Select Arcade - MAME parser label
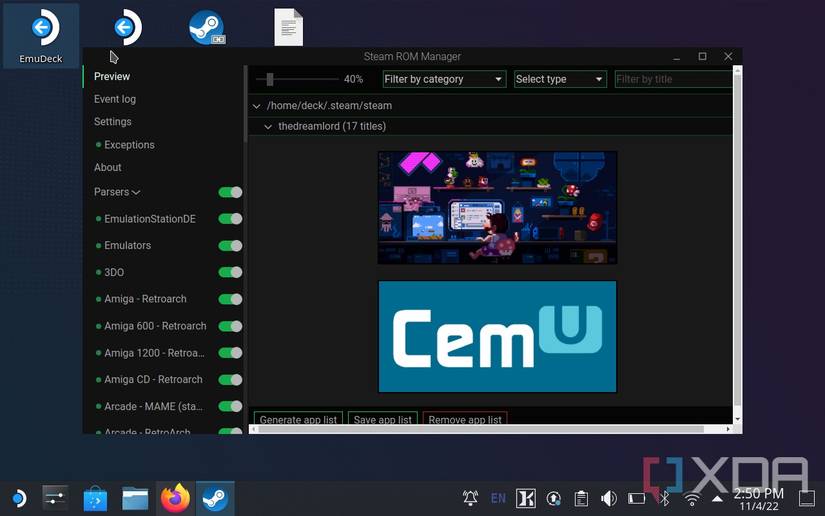 153,406
